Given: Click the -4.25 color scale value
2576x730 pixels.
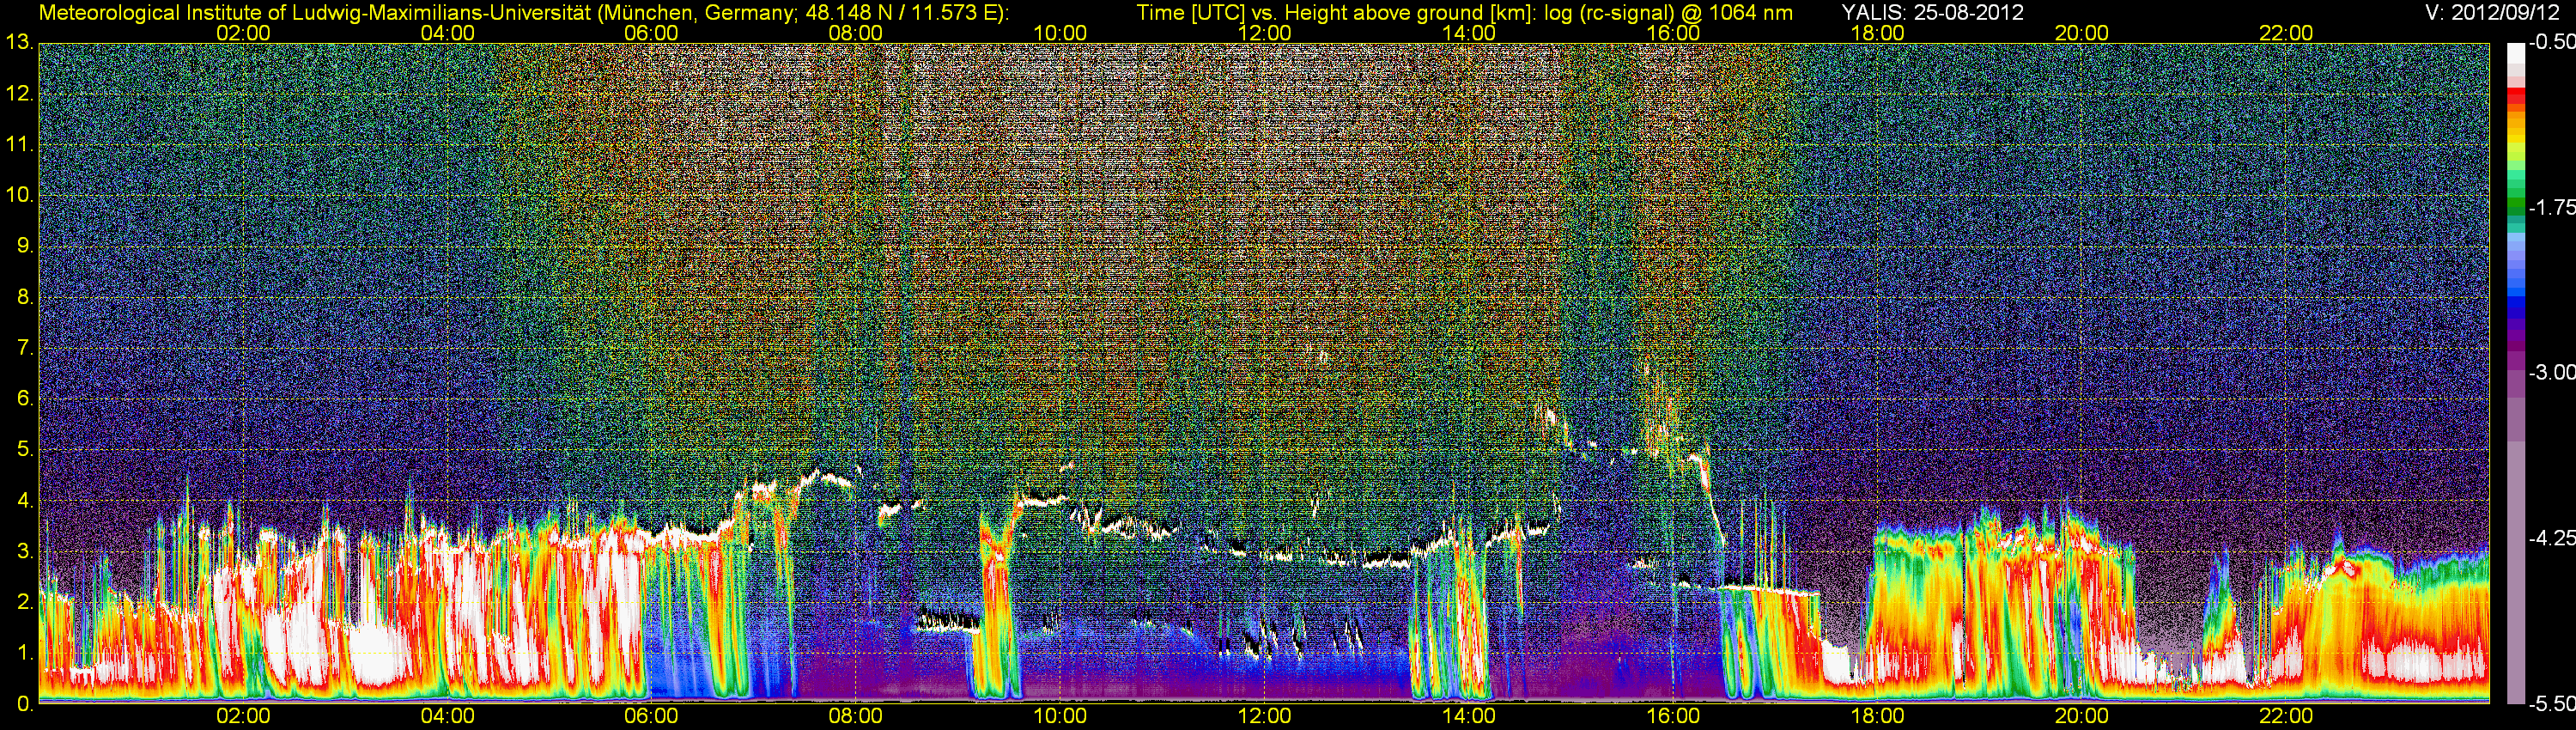Looking at the screenshot, I should click(x=2551, y=538).
